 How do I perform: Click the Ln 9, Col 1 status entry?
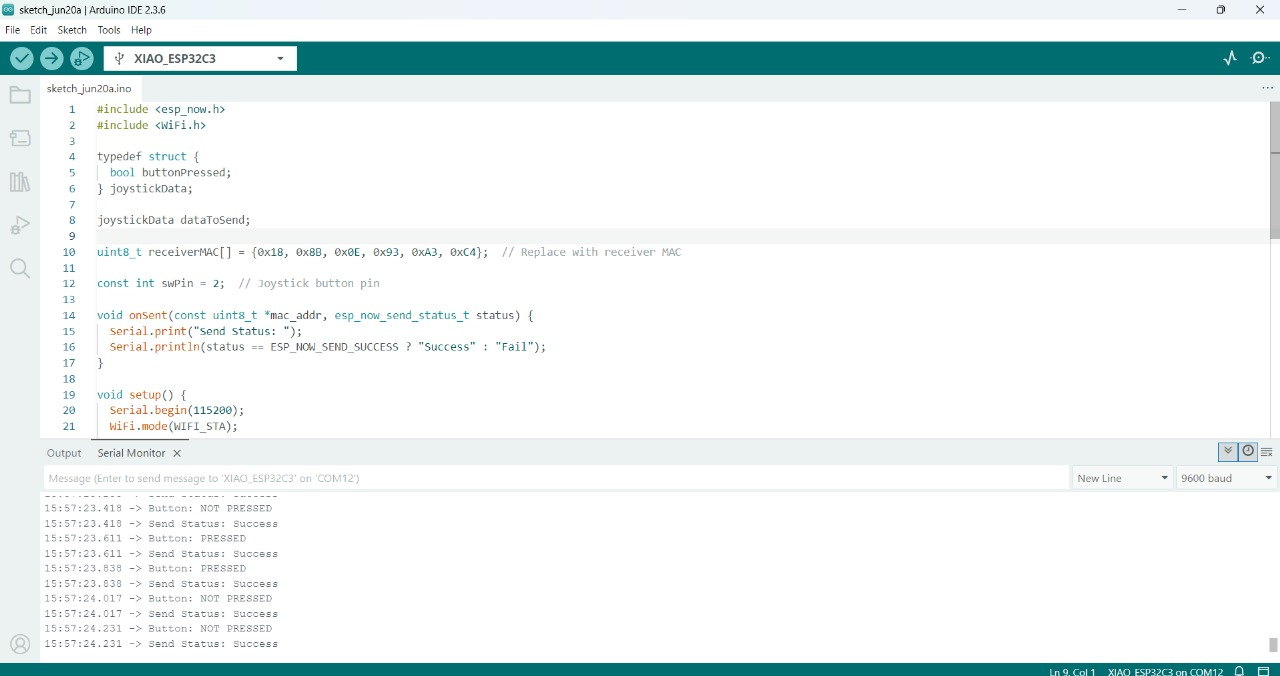1072,671
